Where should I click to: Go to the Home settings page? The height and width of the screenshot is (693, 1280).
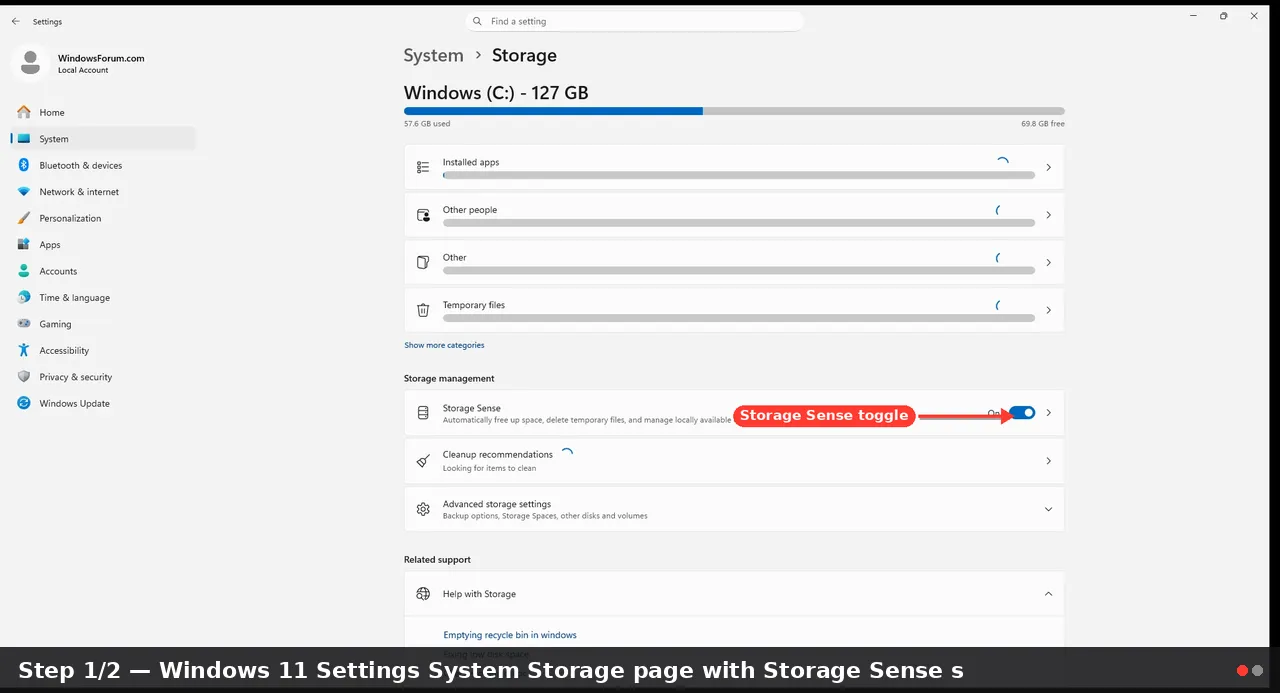103,112
